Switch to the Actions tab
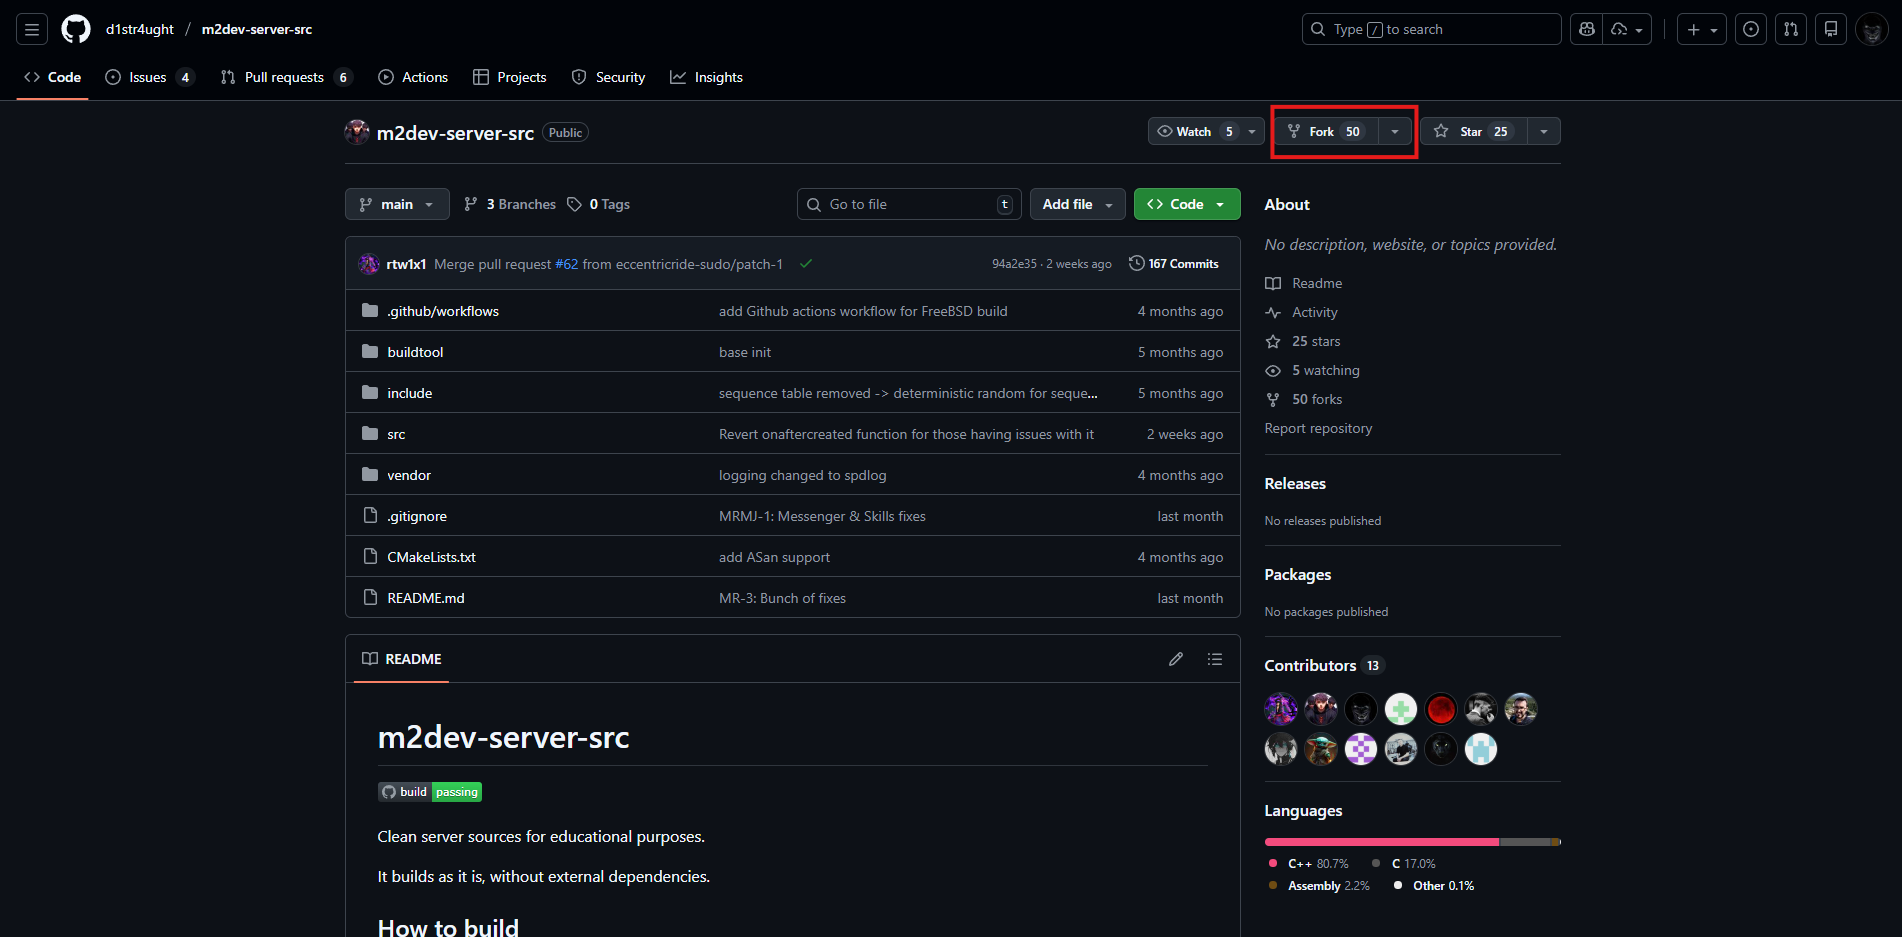The image size is (1902, 937). tap(413, 77)
